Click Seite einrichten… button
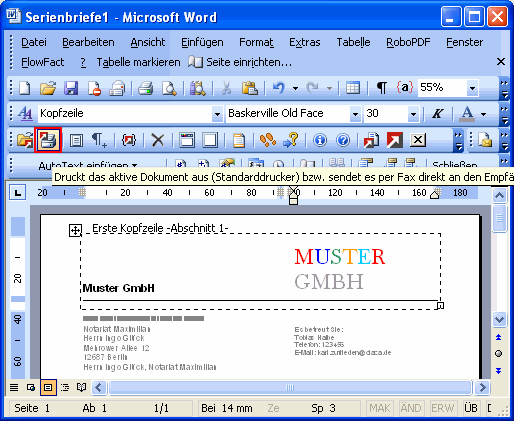Image resolution: width=514 pixels, height=421 pixels. coord(240,62)
